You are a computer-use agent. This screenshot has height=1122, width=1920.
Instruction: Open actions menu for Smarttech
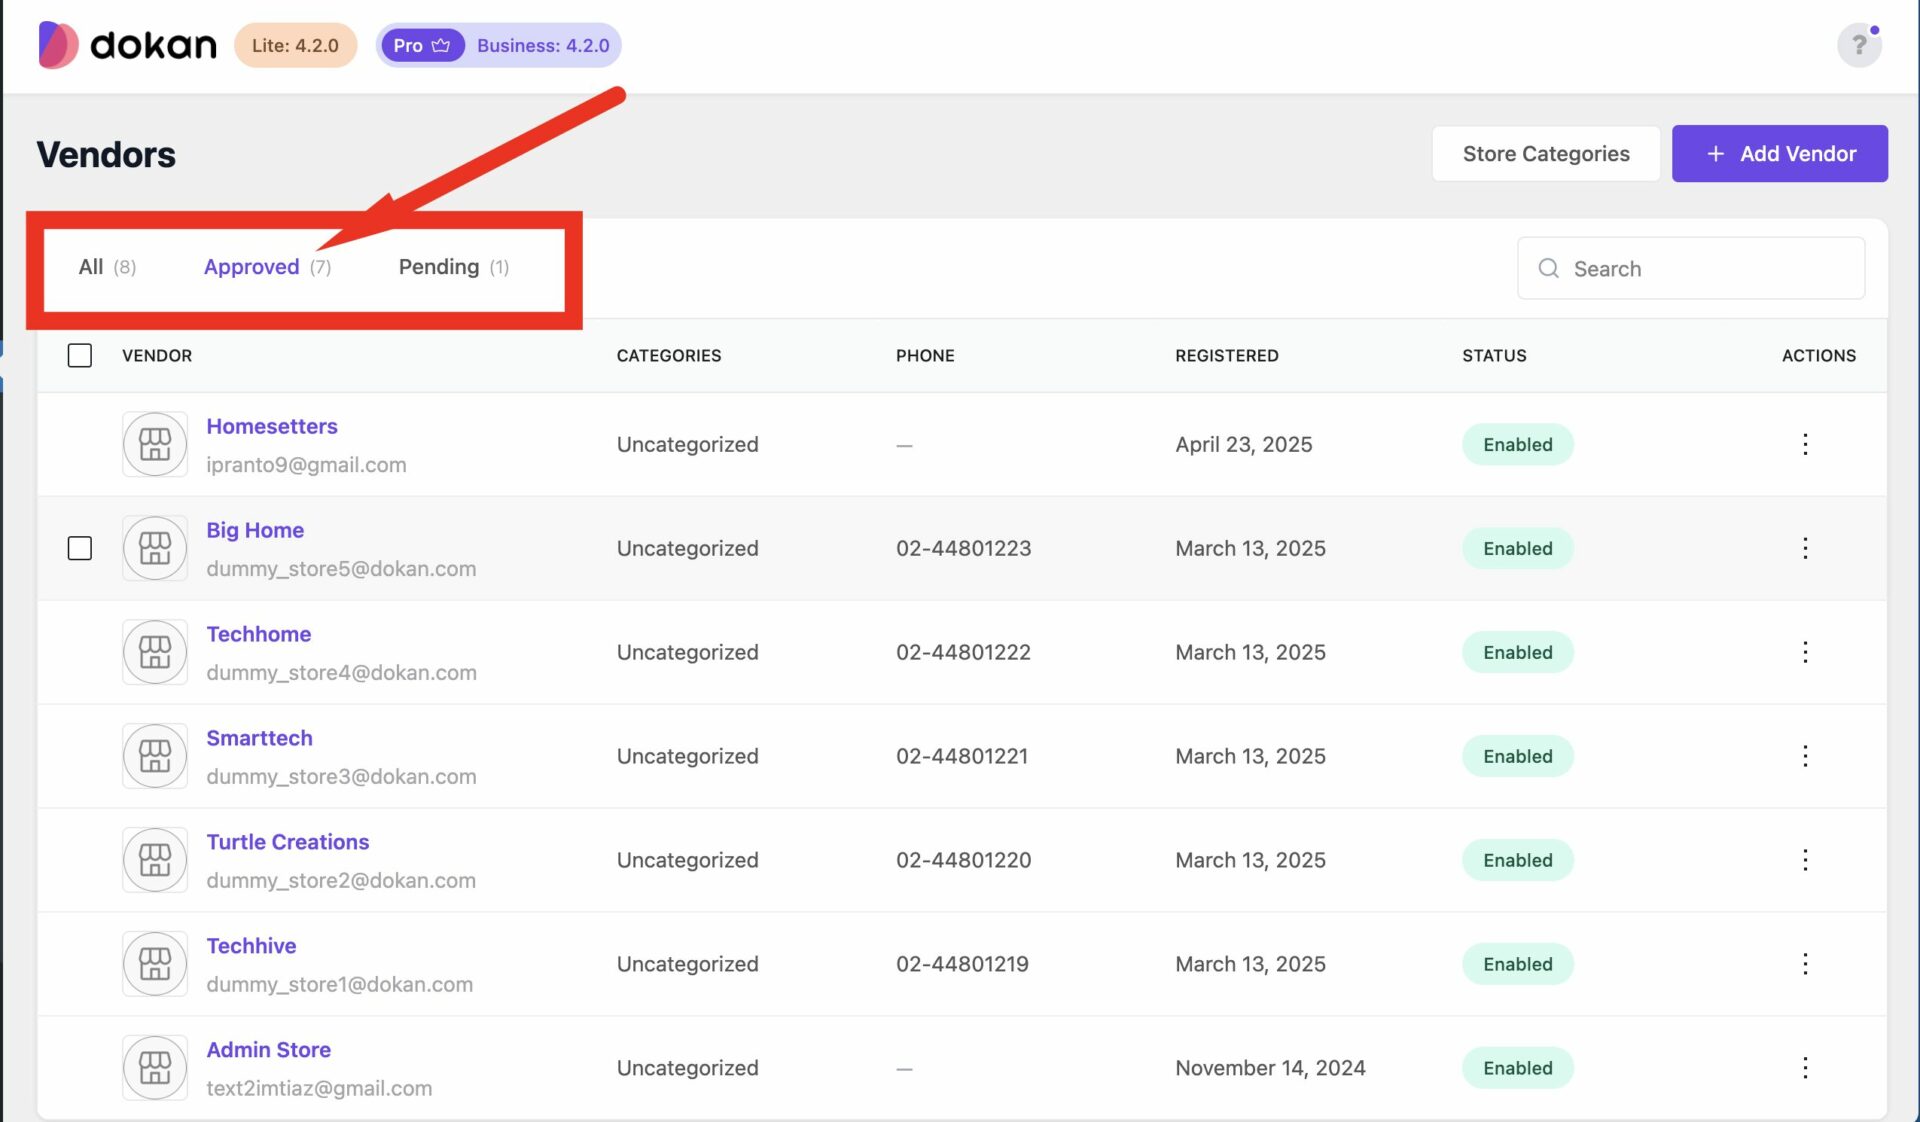pyautogui.click(x=1805, y=756)
